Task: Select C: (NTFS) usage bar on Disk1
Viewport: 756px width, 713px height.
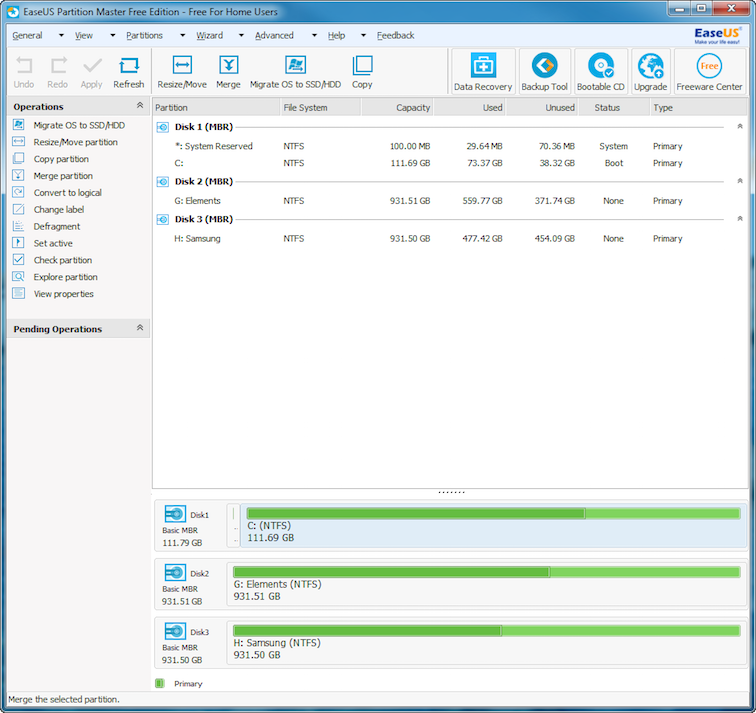Action: pyautogui.click(x=494, y=513)
